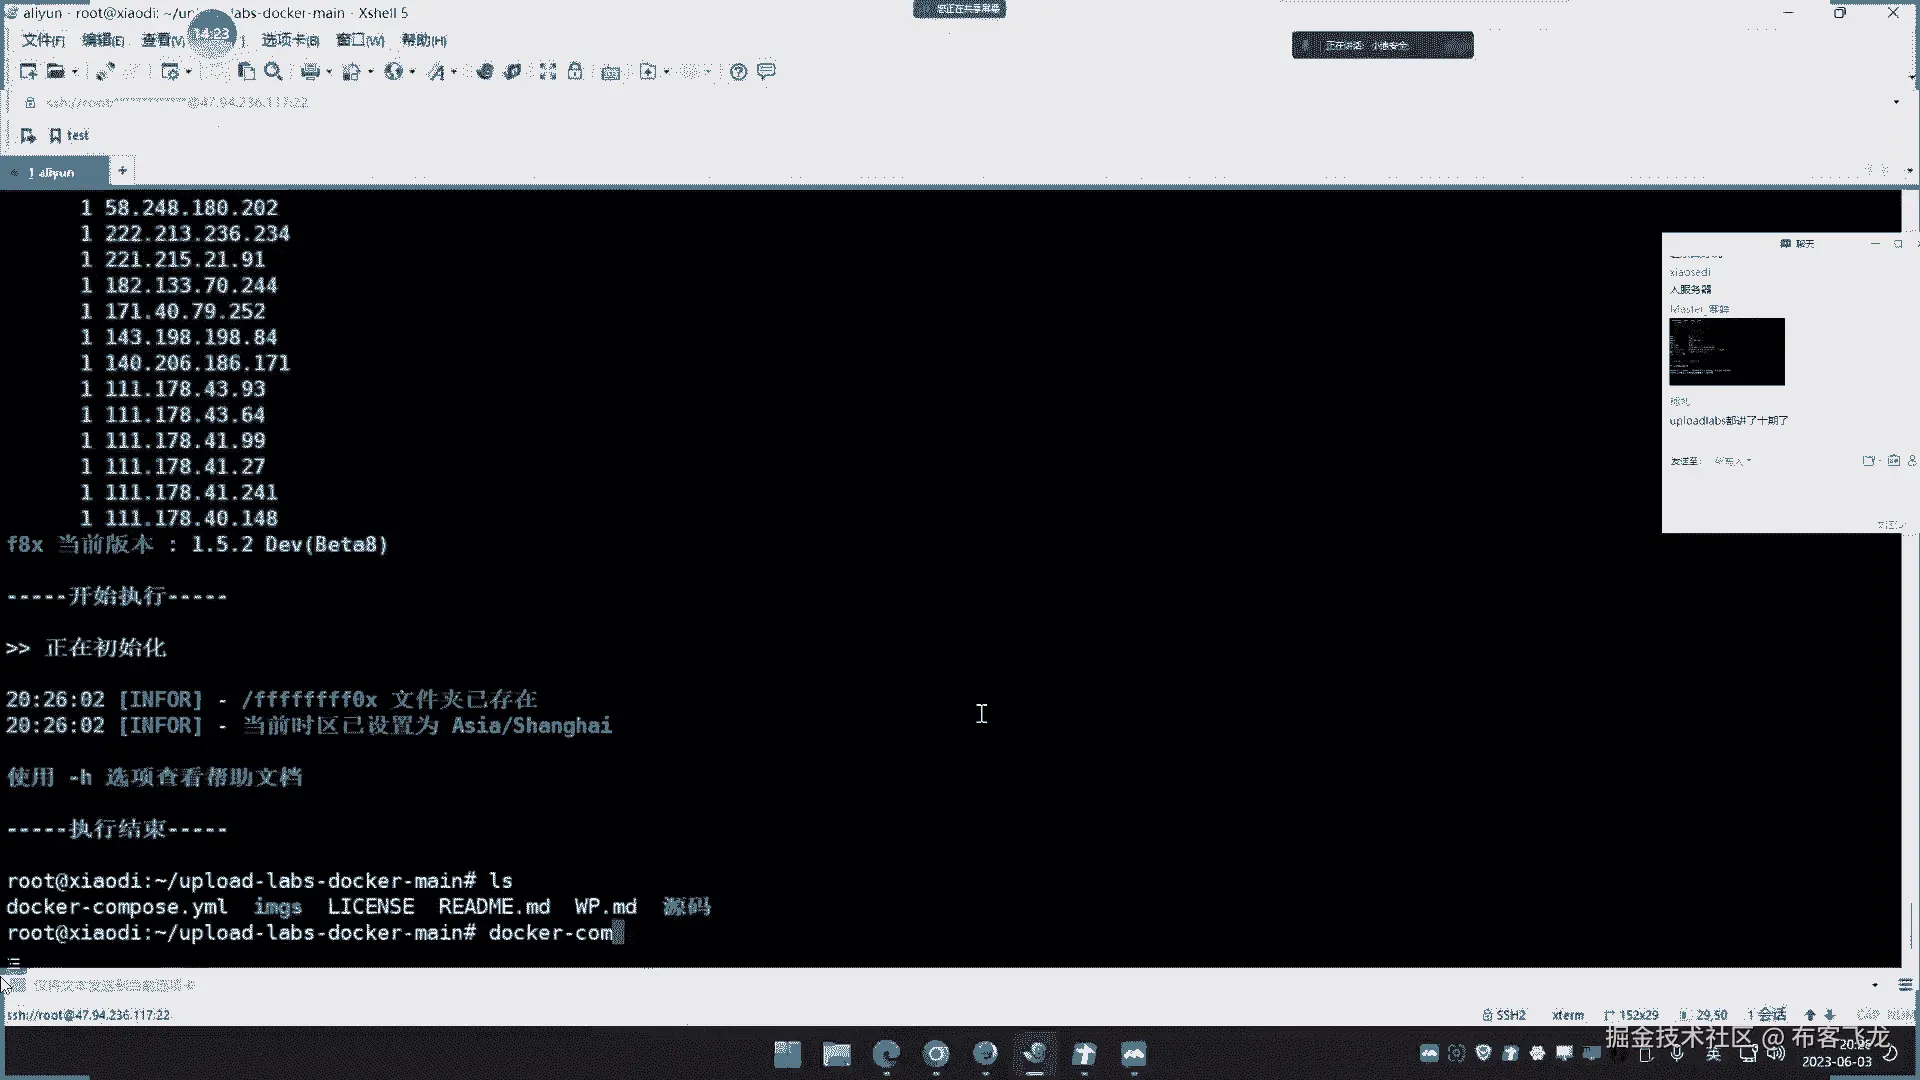Screen dimensions: 1920x1080
Task: Click the speech bubble feedback icon
Action: [767, 71]
